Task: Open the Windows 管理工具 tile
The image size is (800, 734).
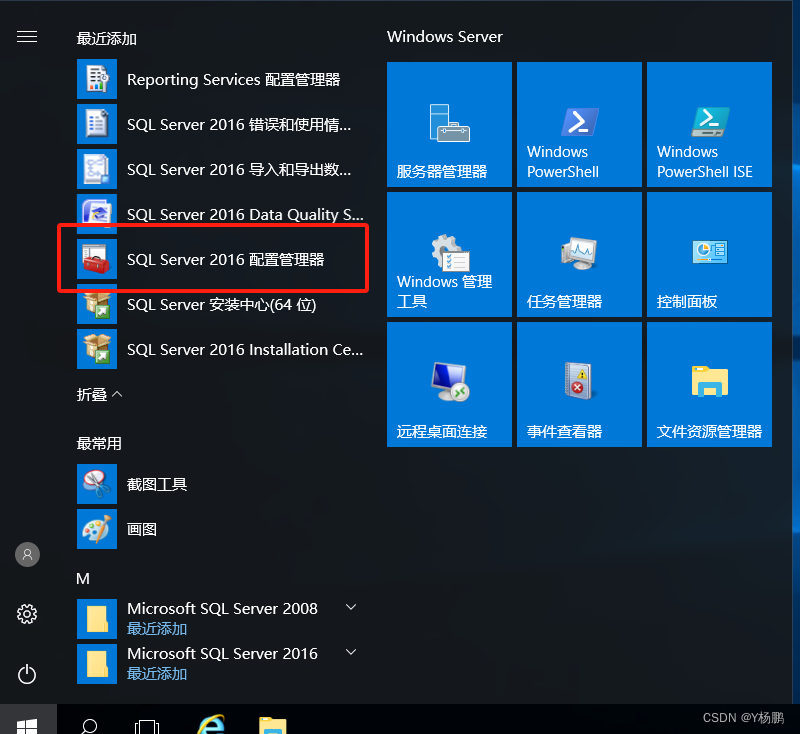Action: (449, 255)
